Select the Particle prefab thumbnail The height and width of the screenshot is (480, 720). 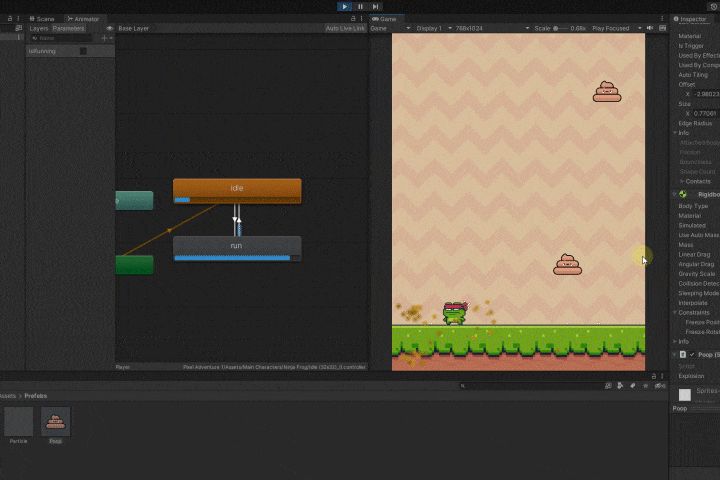click(19, 421)
